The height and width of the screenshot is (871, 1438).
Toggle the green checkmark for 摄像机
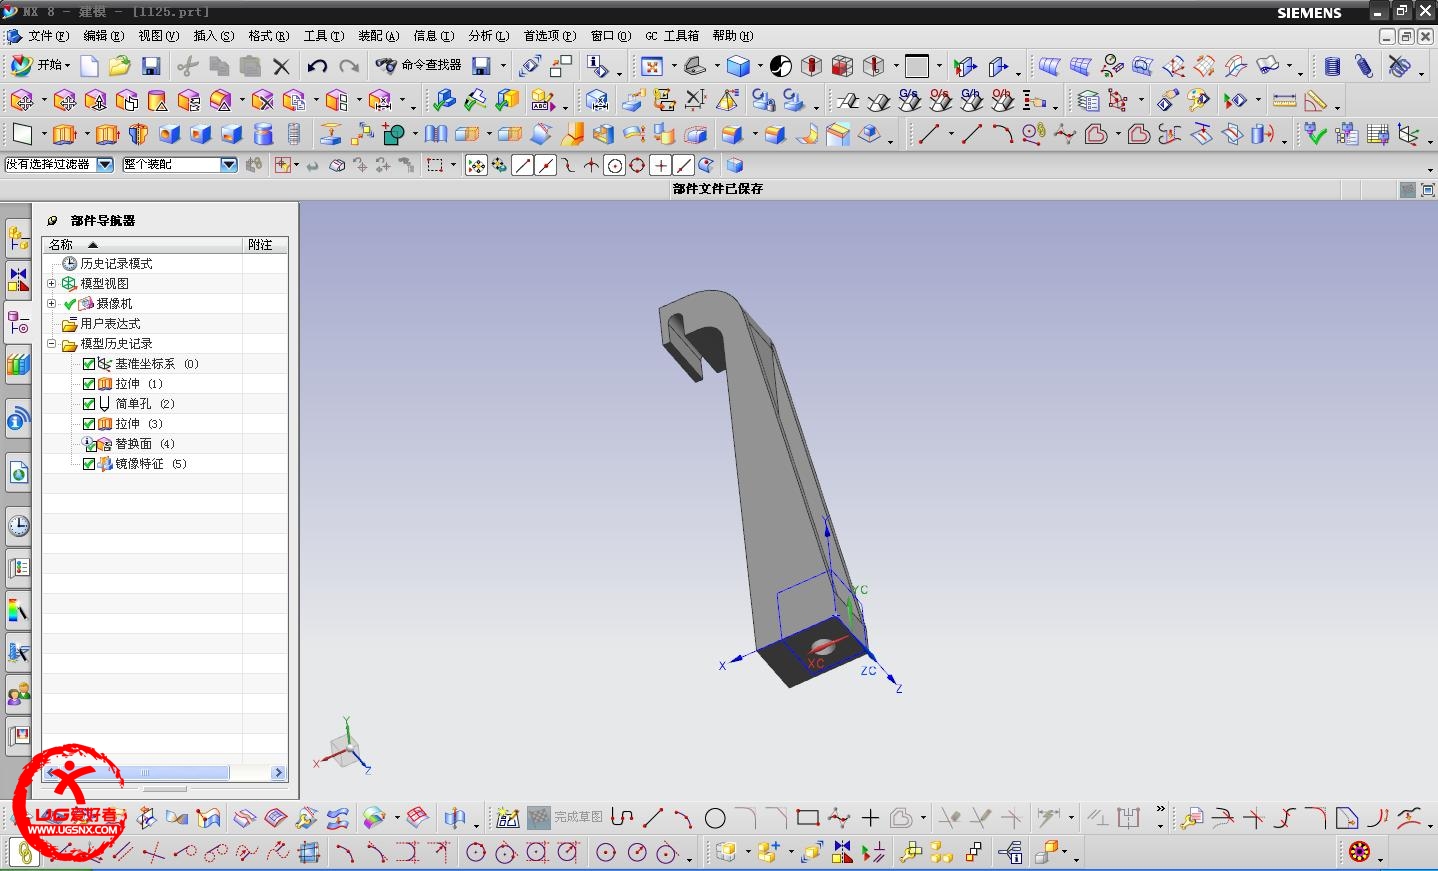point(70,304)
